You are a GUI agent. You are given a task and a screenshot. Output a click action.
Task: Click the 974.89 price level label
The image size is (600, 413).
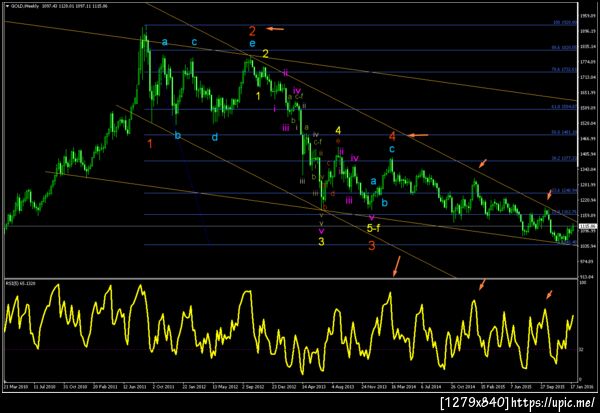point(588,261)
